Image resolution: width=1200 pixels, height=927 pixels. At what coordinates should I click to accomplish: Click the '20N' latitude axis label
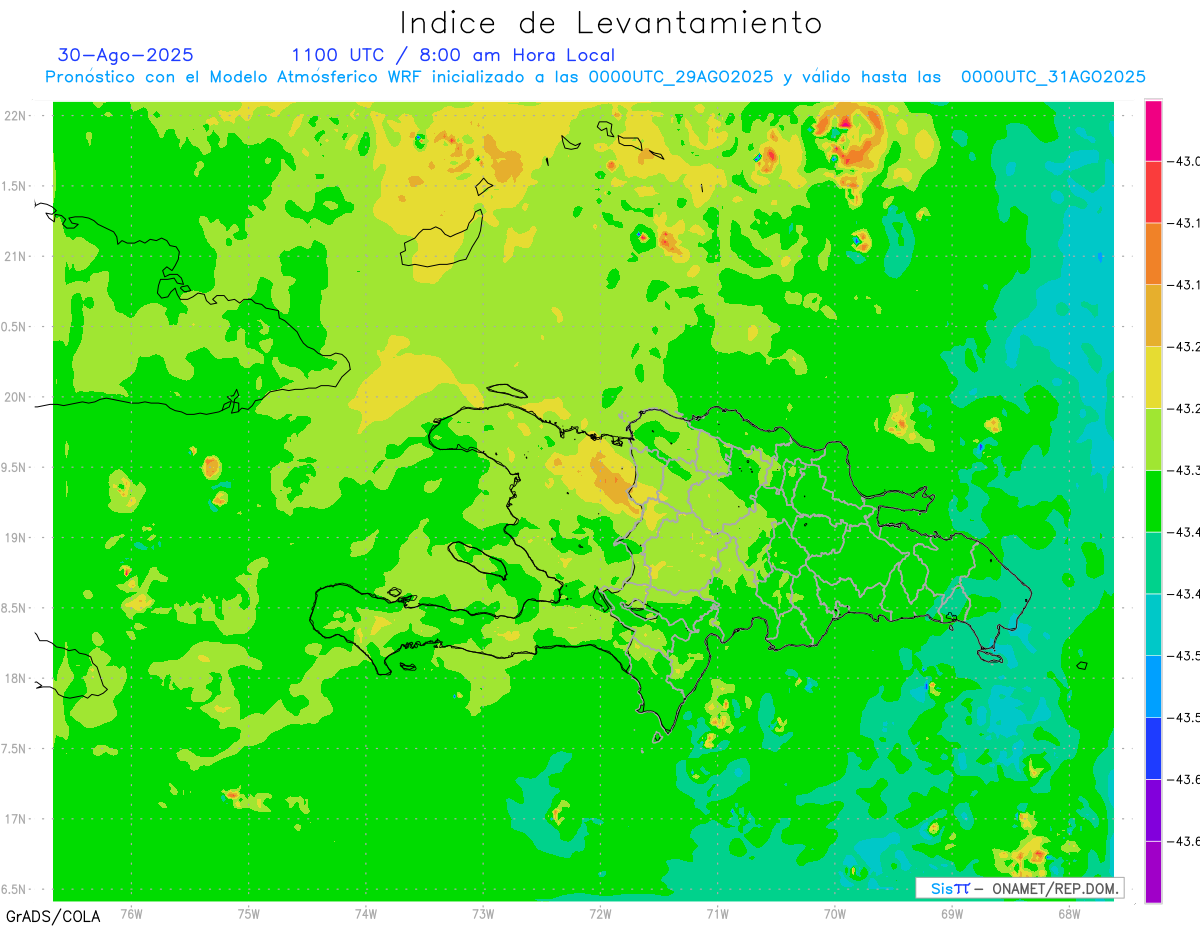coord(15,397)
